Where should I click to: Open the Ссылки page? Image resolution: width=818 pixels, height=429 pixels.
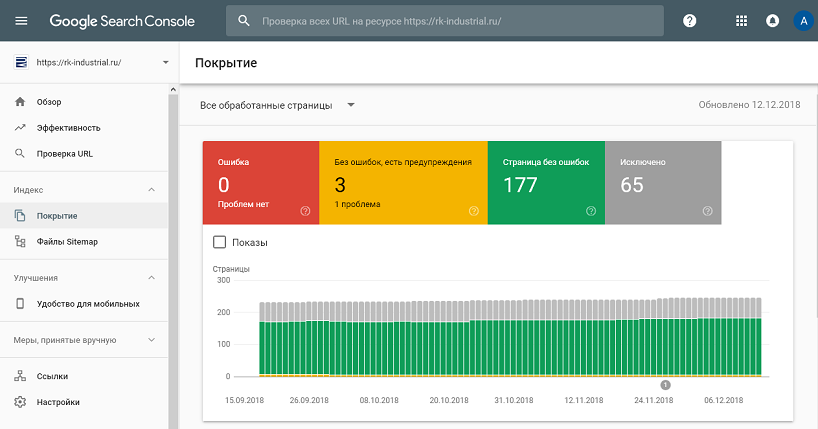[x=84, y=376]
